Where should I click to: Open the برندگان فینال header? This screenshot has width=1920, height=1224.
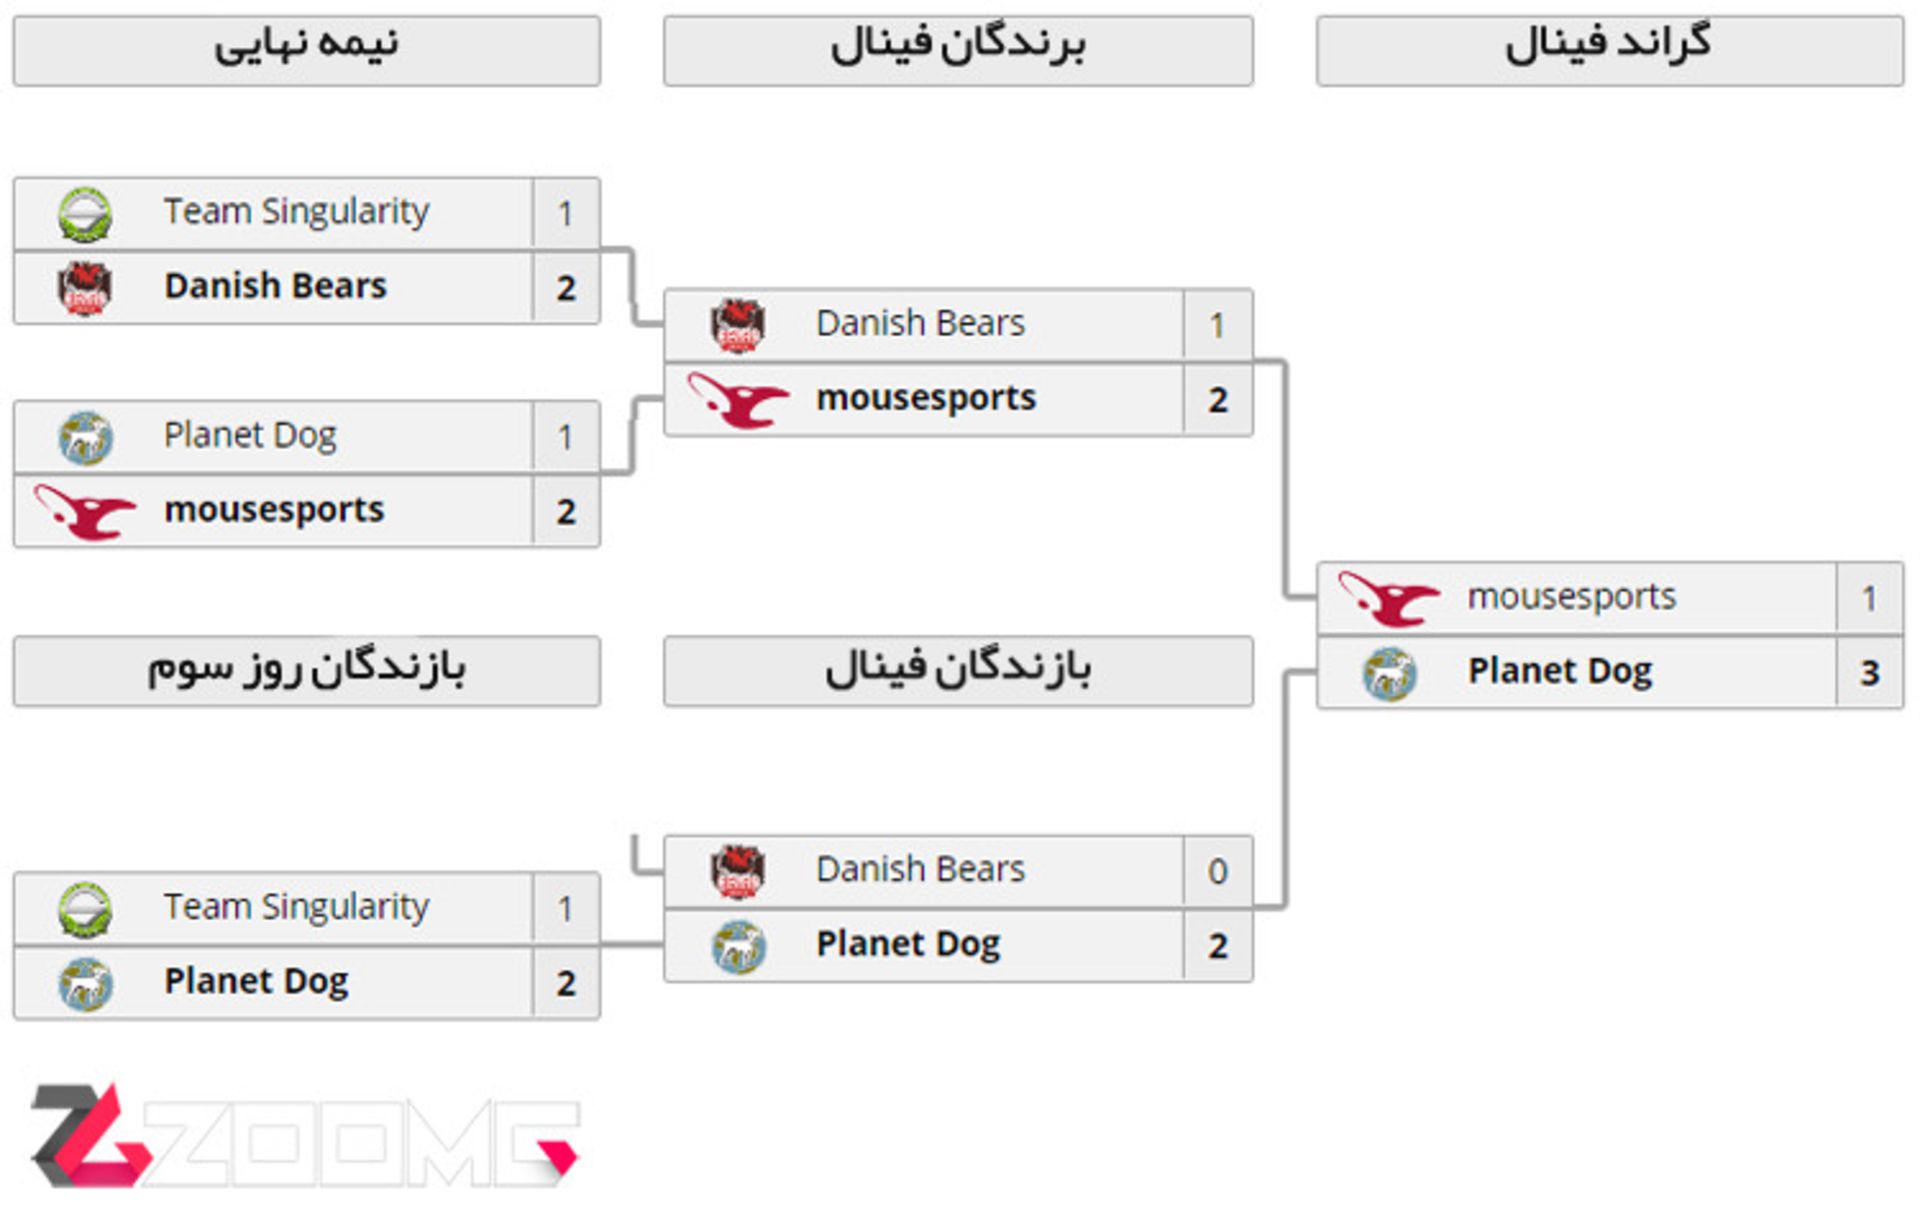click(x=958, y=50)
